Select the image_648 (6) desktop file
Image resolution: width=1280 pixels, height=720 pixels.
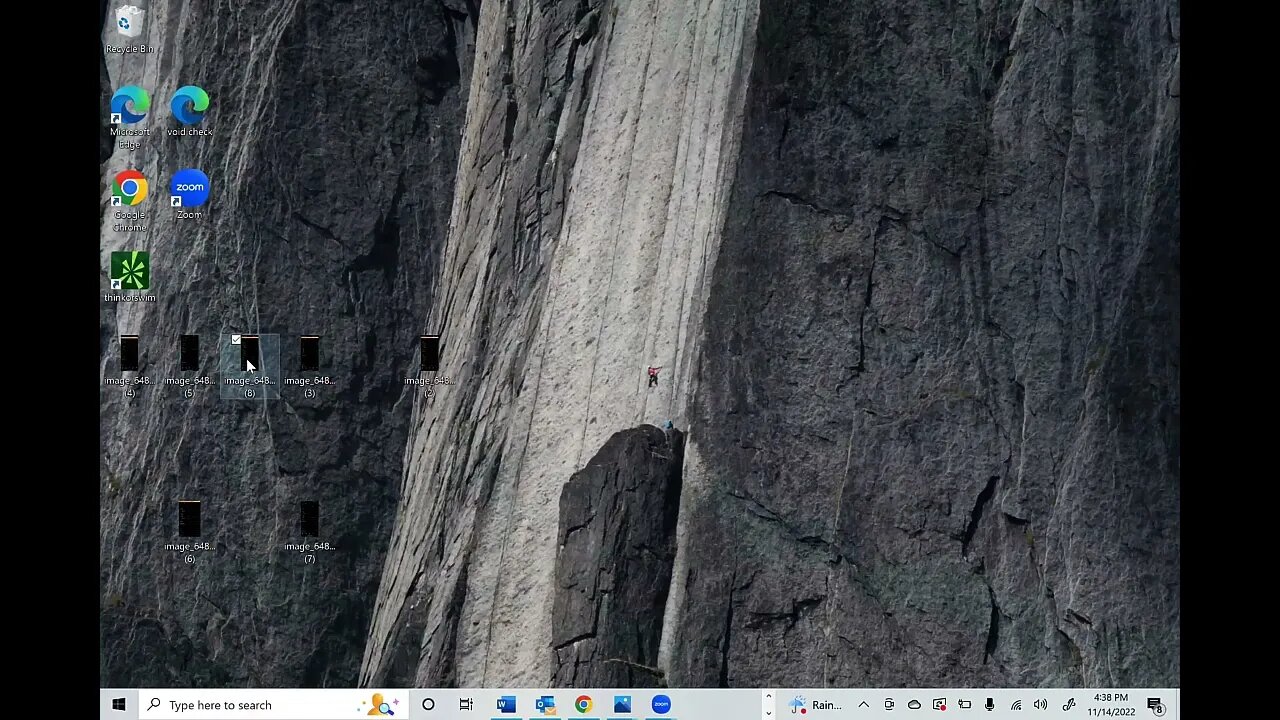click(189, 533)
